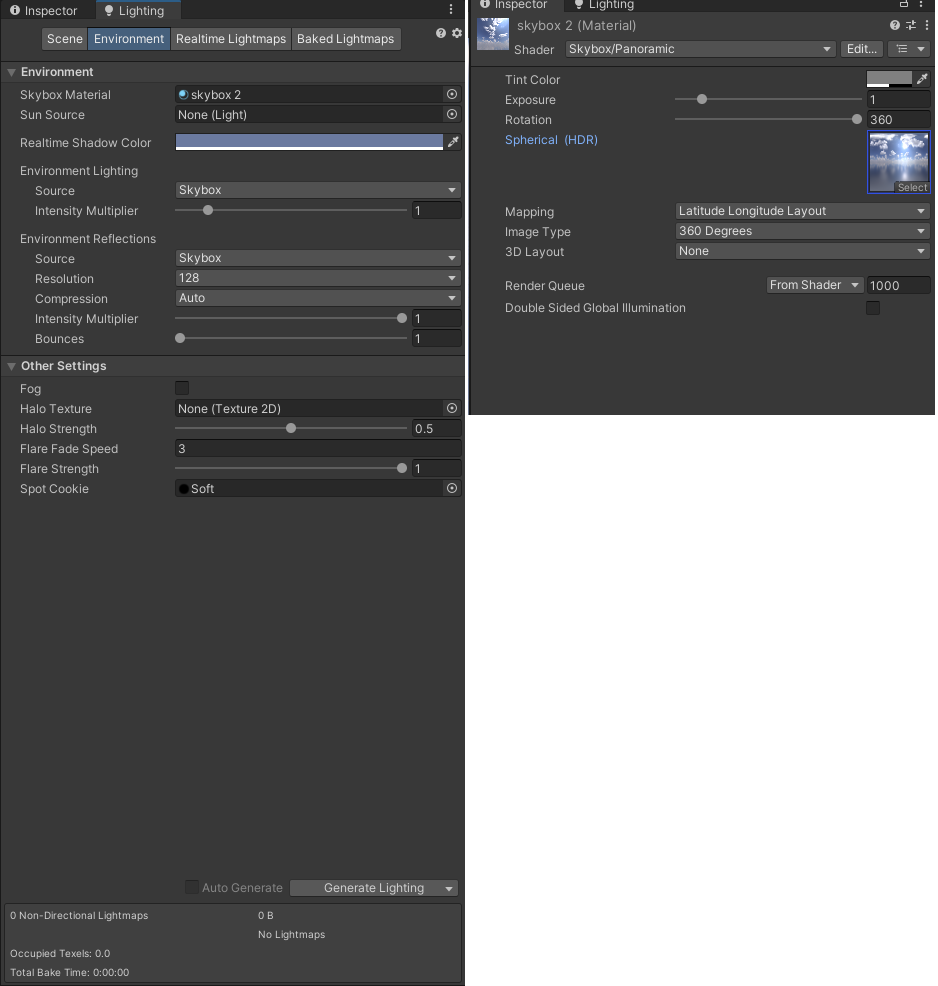The width and height of the screenshot is (938, 986).
Task: Click skybox 2 material preview icon
Action: coord(492,34)
